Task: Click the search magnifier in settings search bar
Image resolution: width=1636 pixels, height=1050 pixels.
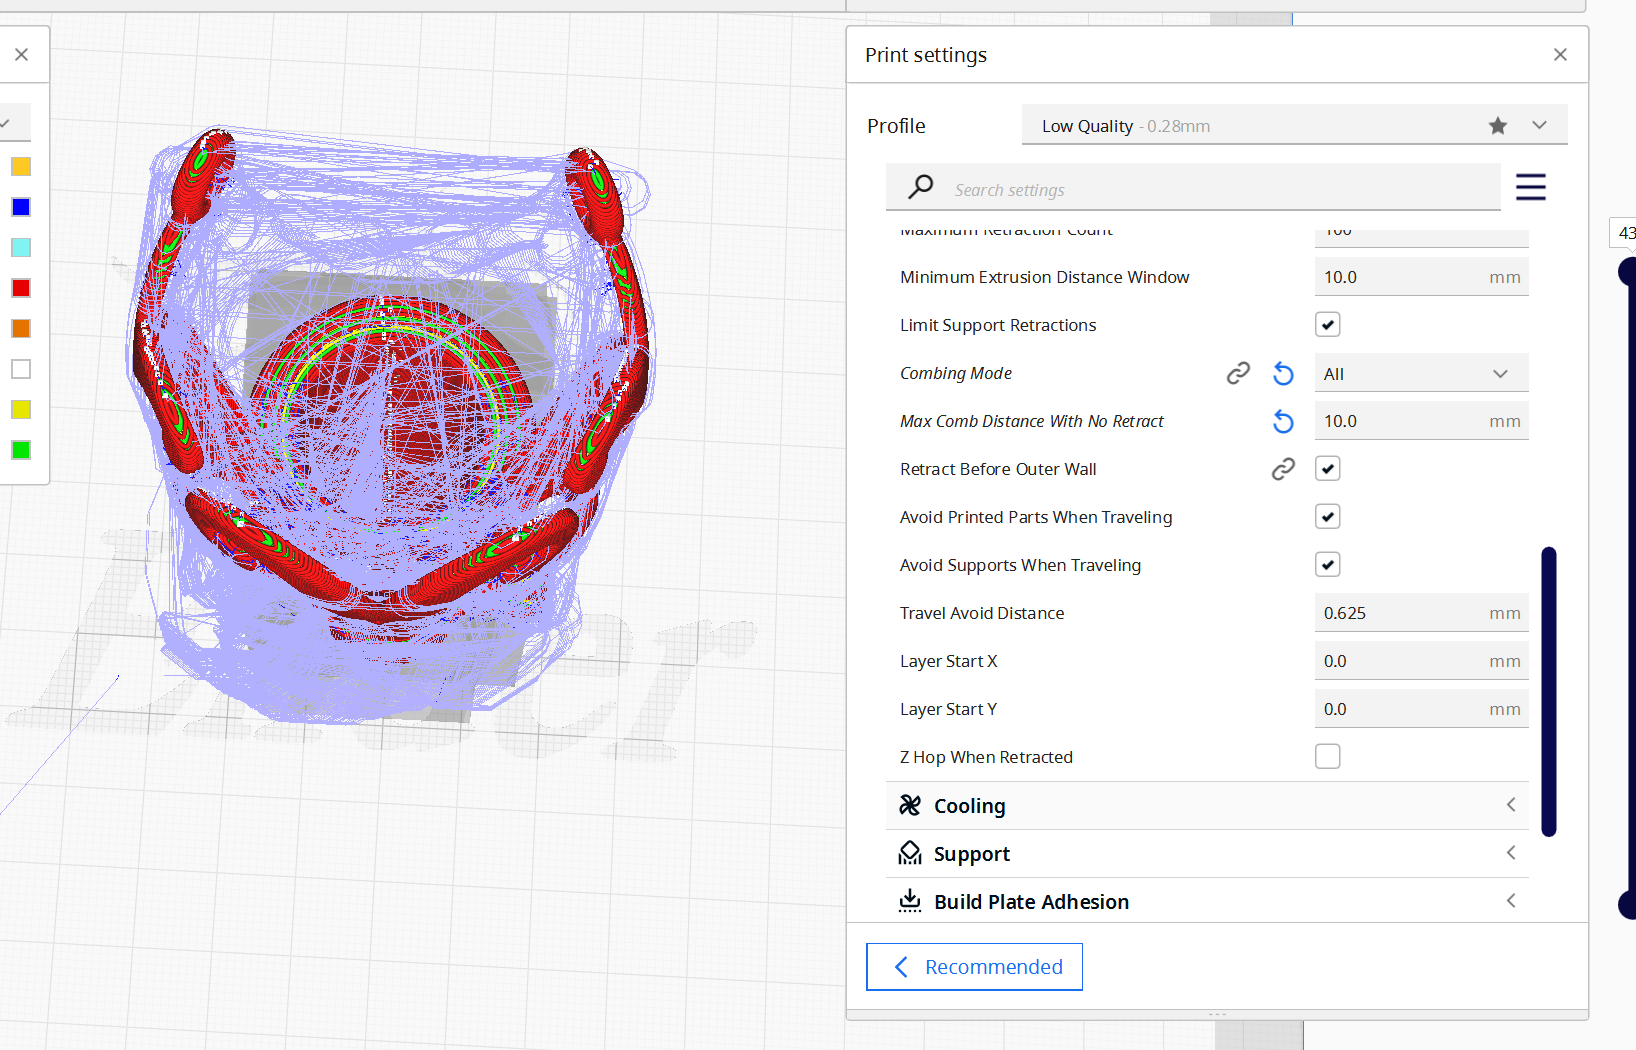Action: click(920, 187)
